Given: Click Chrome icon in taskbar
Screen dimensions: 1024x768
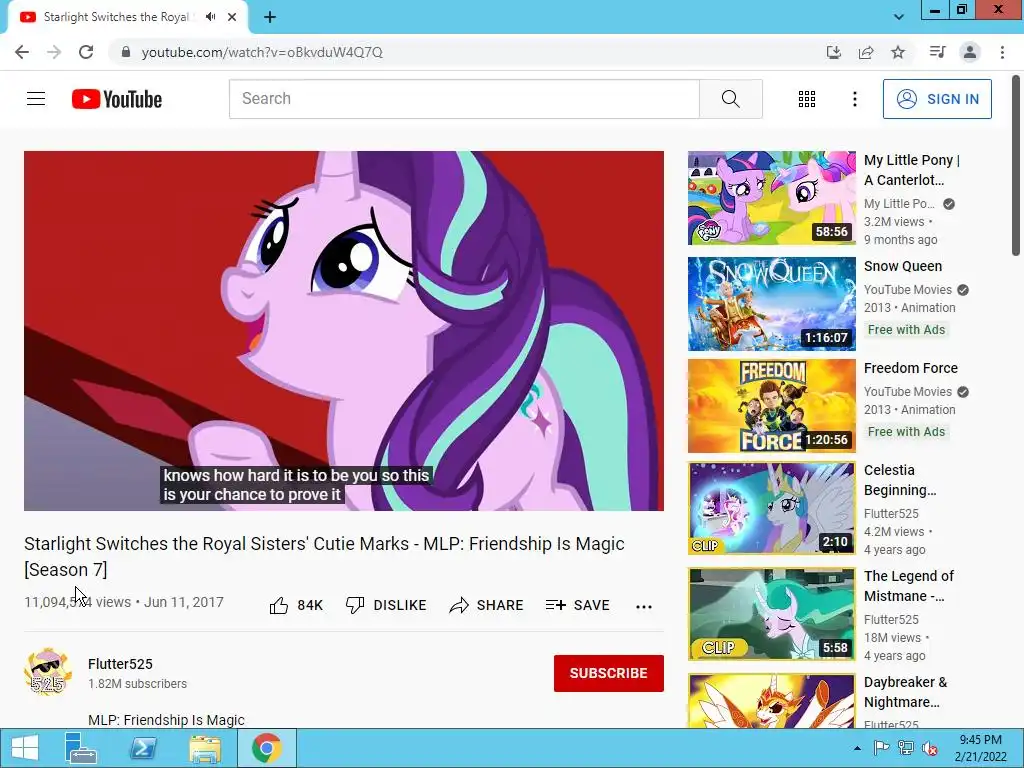Looking at the screenshot, I should pos(266,748).
